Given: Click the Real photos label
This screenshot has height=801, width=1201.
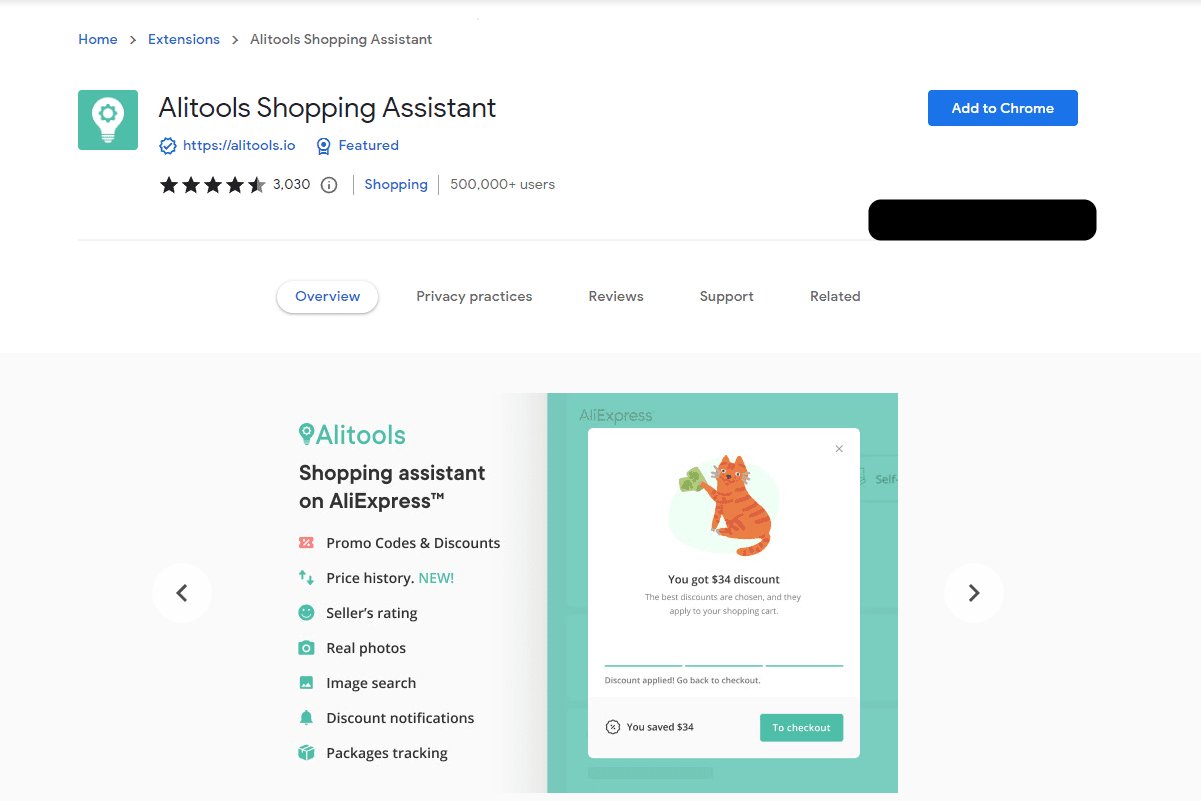Looking at the screenshot, I should (366, 648).
